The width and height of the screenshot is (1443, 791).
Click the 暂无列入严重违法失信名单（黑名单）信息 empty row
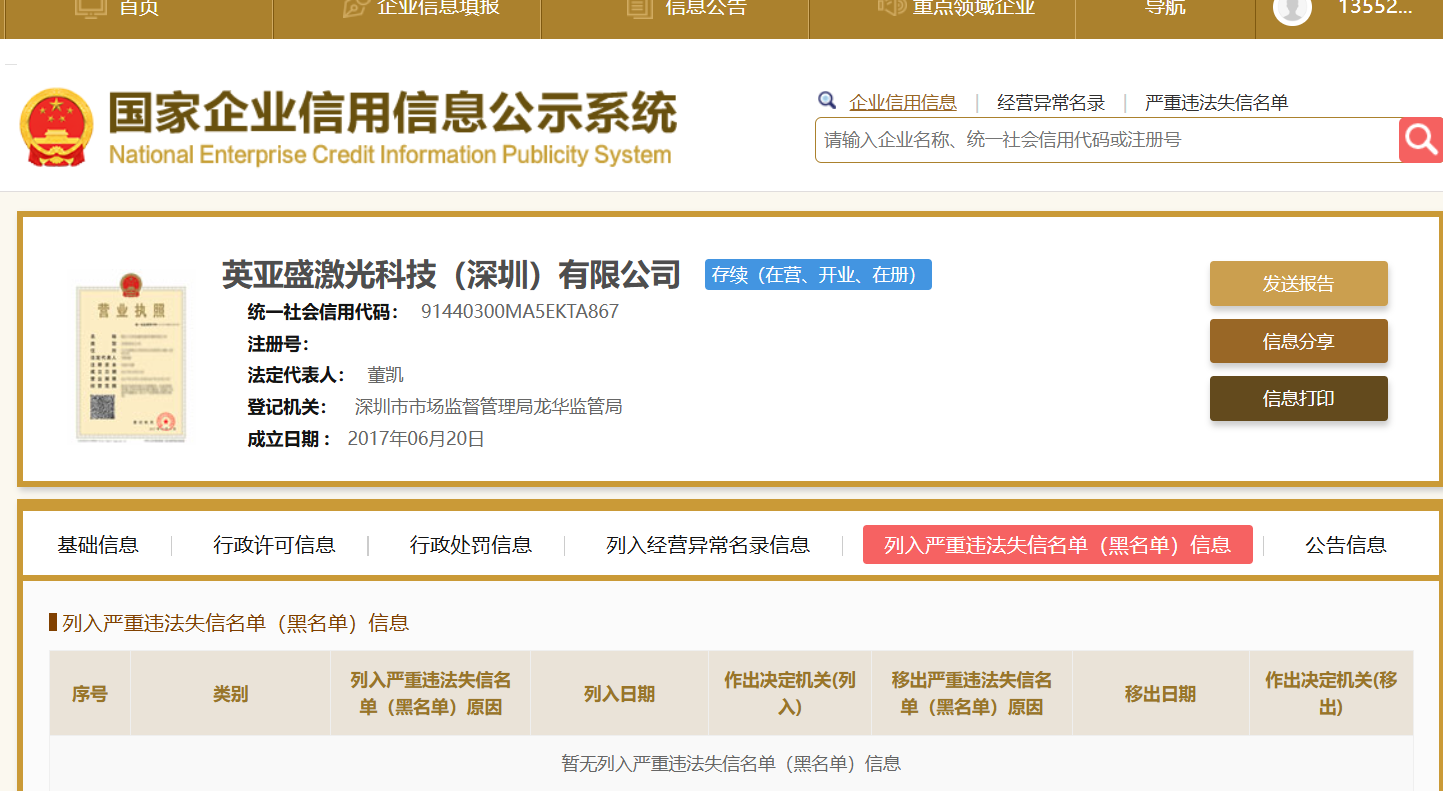pos(731,764)
